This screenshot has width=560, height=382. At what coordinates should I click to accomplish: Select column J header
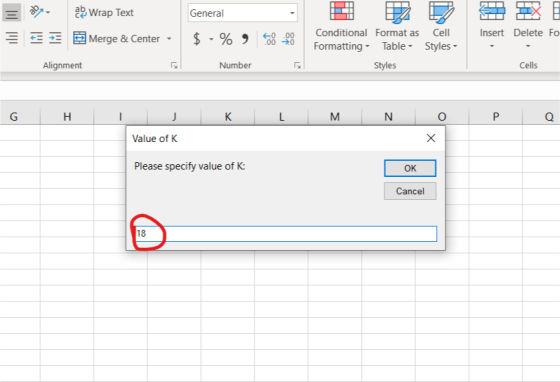174,117
